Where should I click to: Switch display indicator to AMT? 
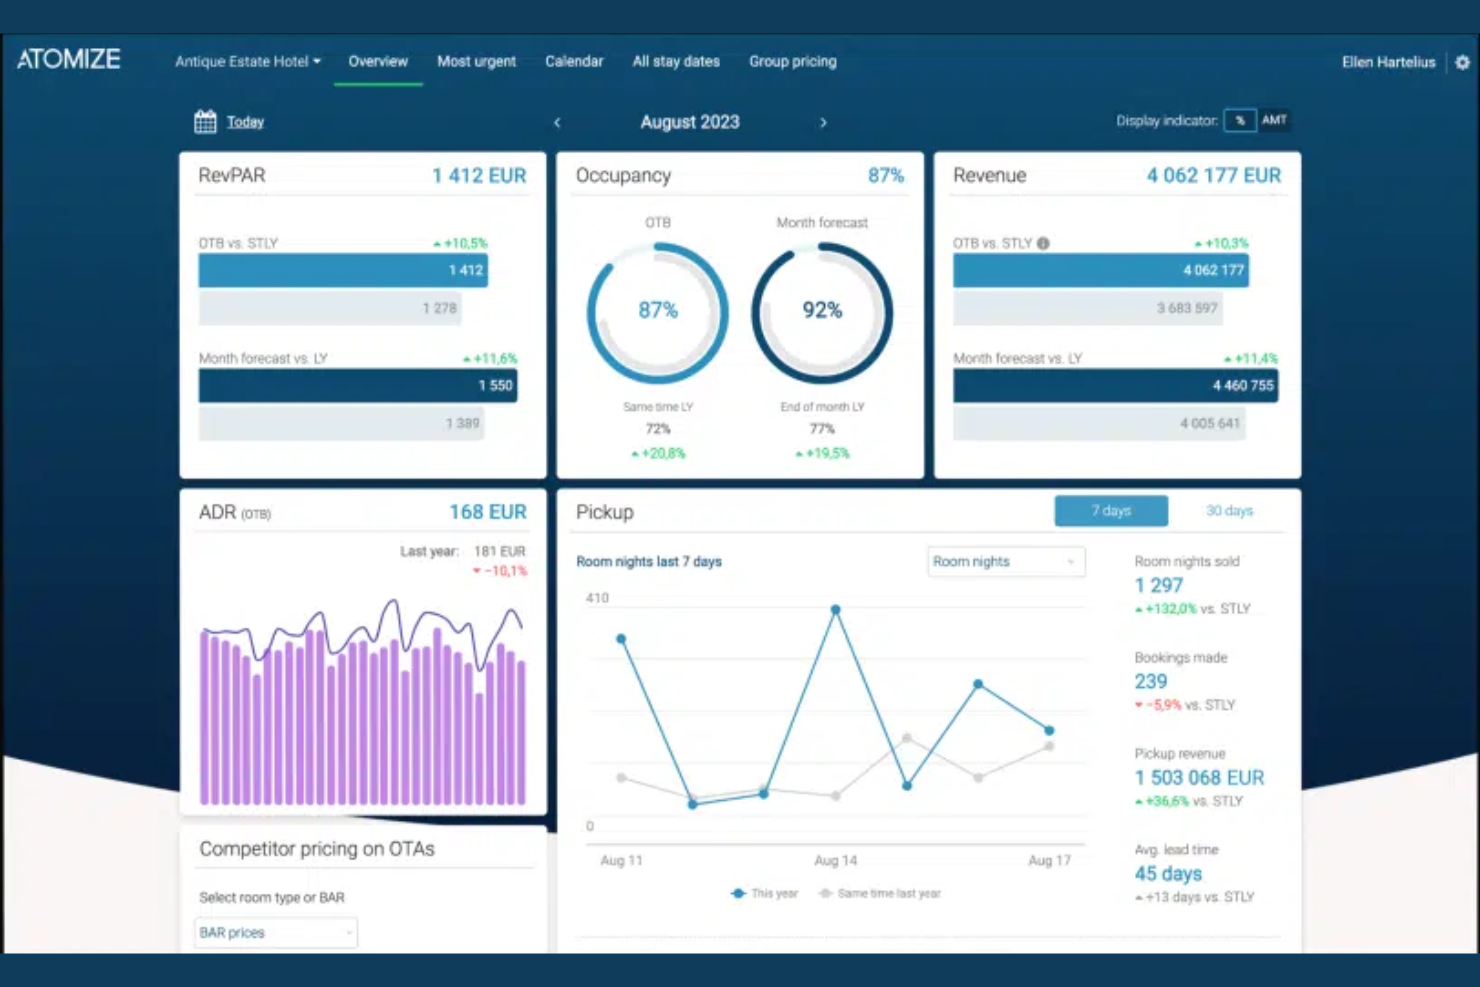click(x=1276, y=120)
